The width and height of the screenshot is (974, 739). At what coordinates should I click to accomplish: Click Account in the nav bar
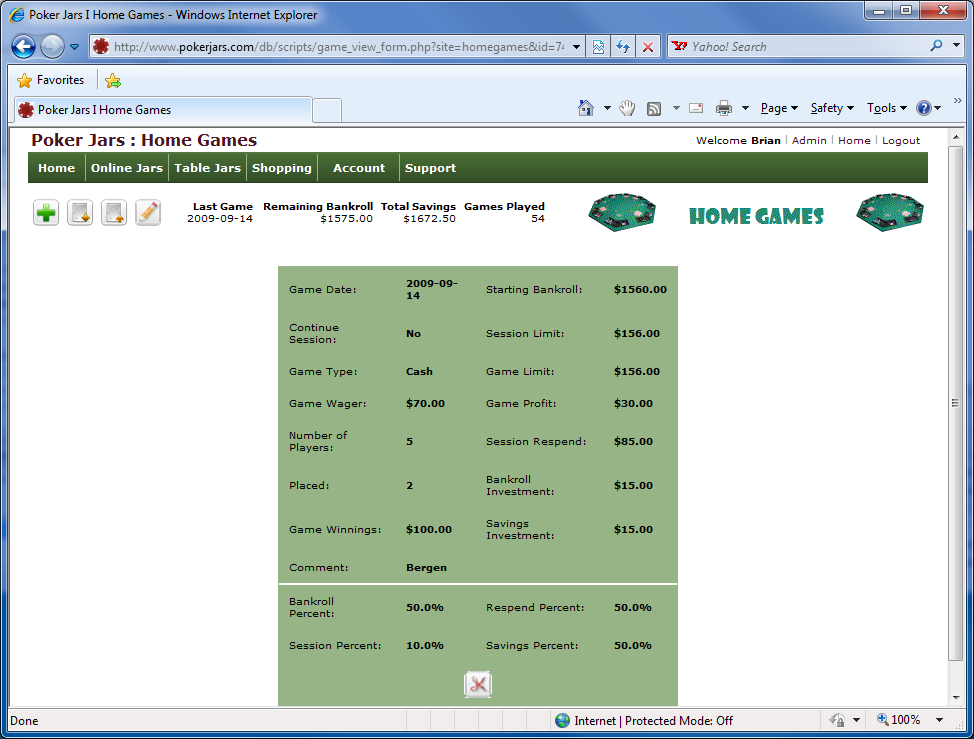click(x=359, y=168)
